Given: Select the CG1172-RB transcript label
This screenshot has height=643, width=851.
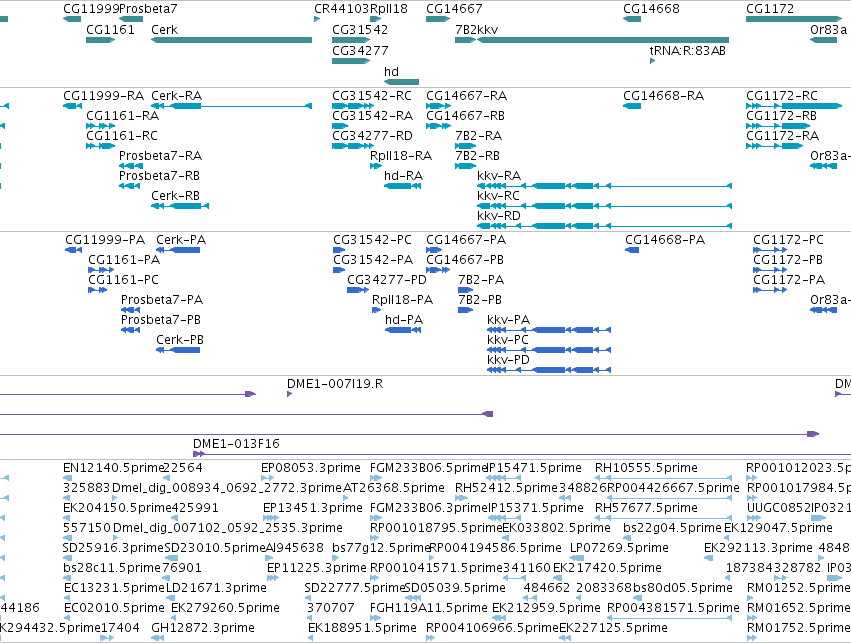Looking at the screenshot, I should [x=781, y=116].
